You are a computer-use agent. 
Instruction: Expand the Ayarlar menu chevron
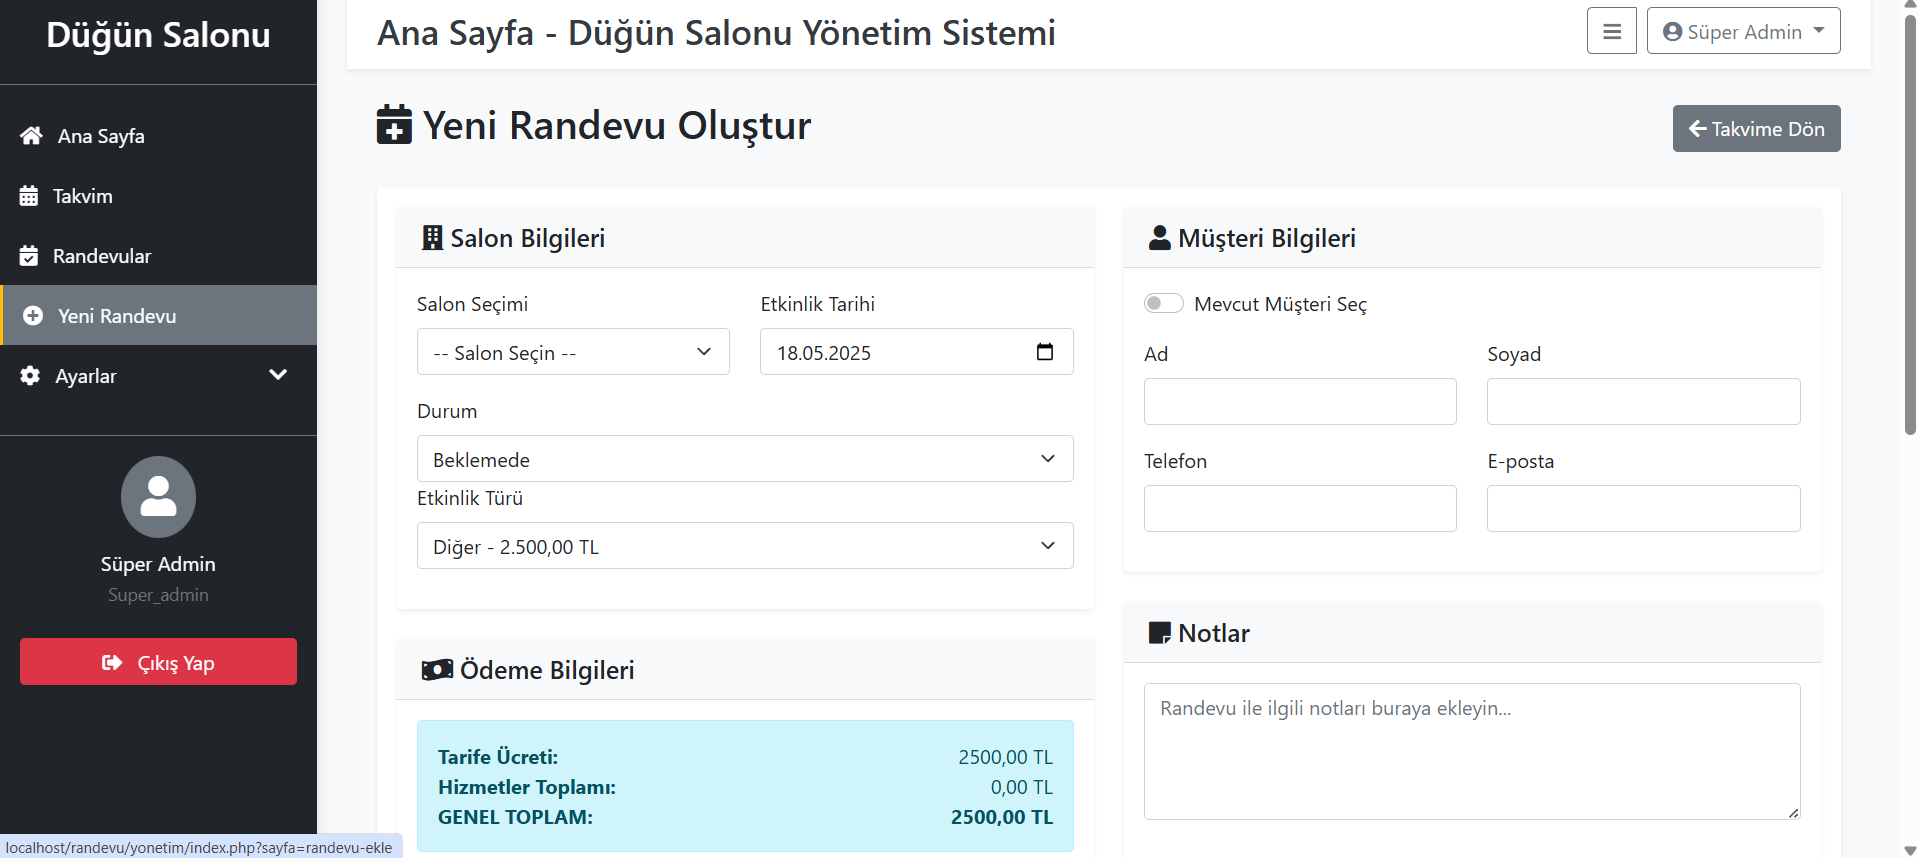(278, 375)
